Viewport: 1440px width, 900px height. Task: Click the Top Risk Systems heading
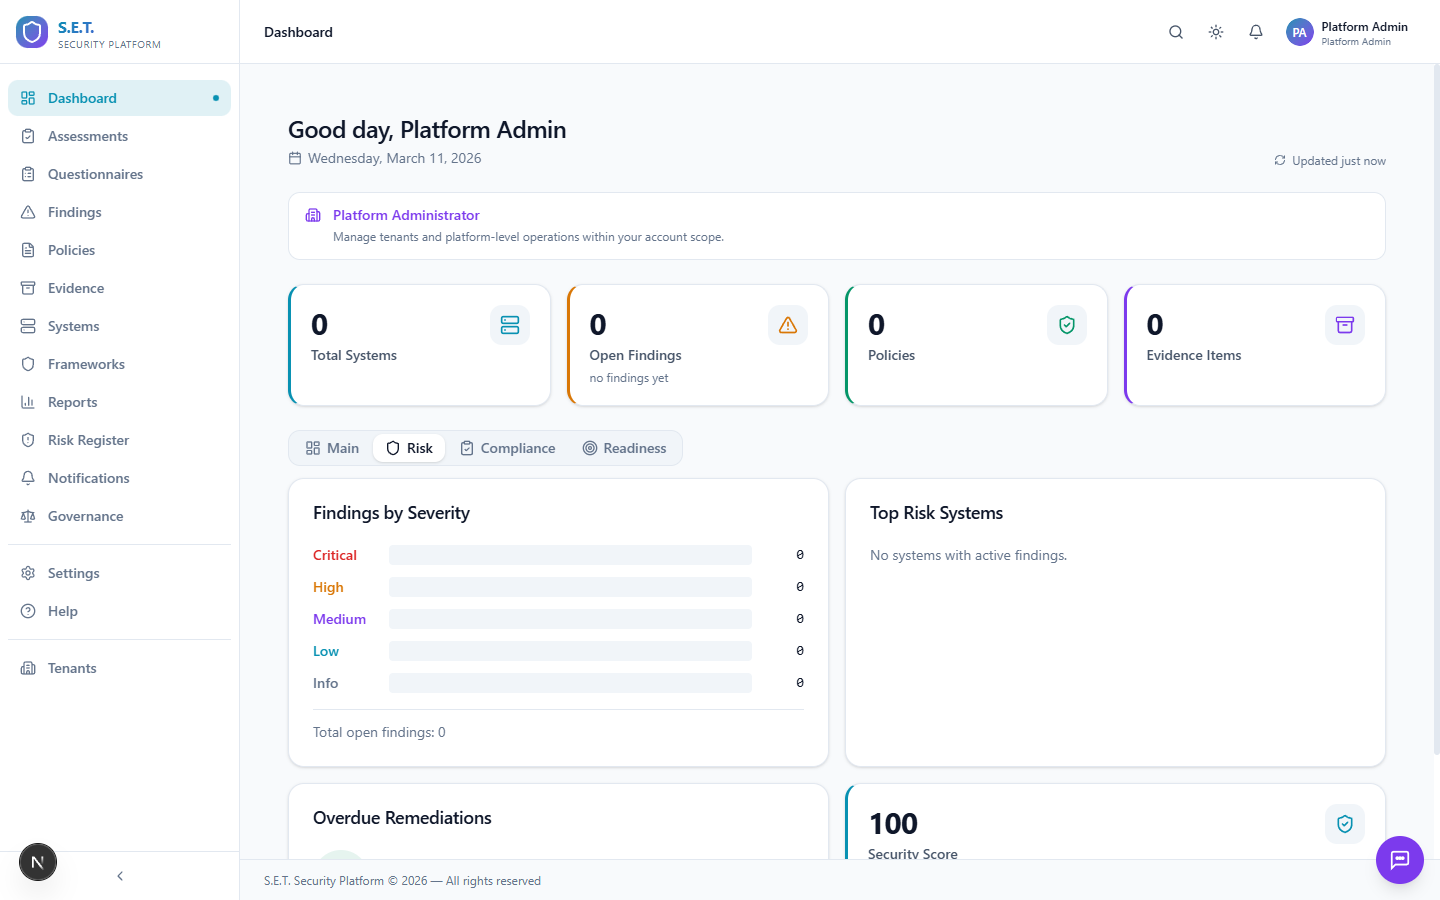[x=936, y=513]
